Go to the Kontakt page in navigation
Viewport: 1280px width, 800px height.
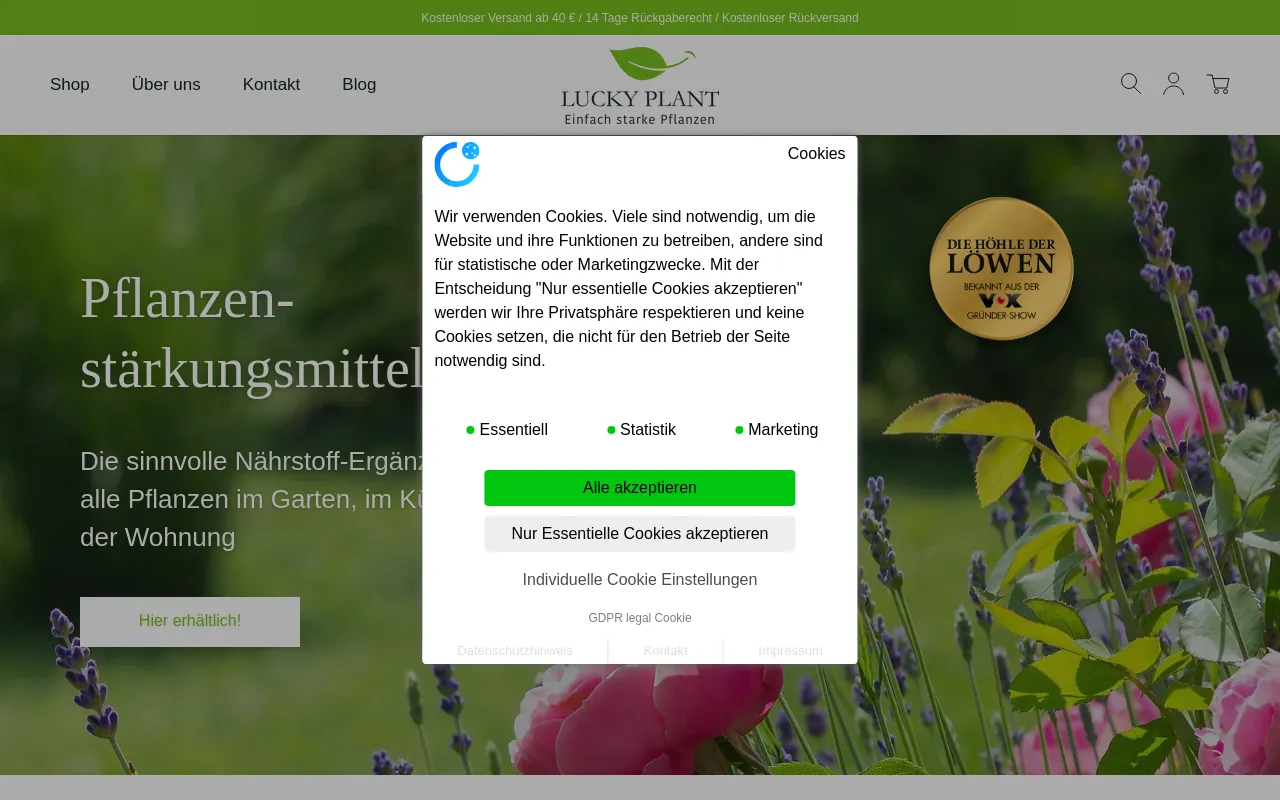(x=271, y=85)
